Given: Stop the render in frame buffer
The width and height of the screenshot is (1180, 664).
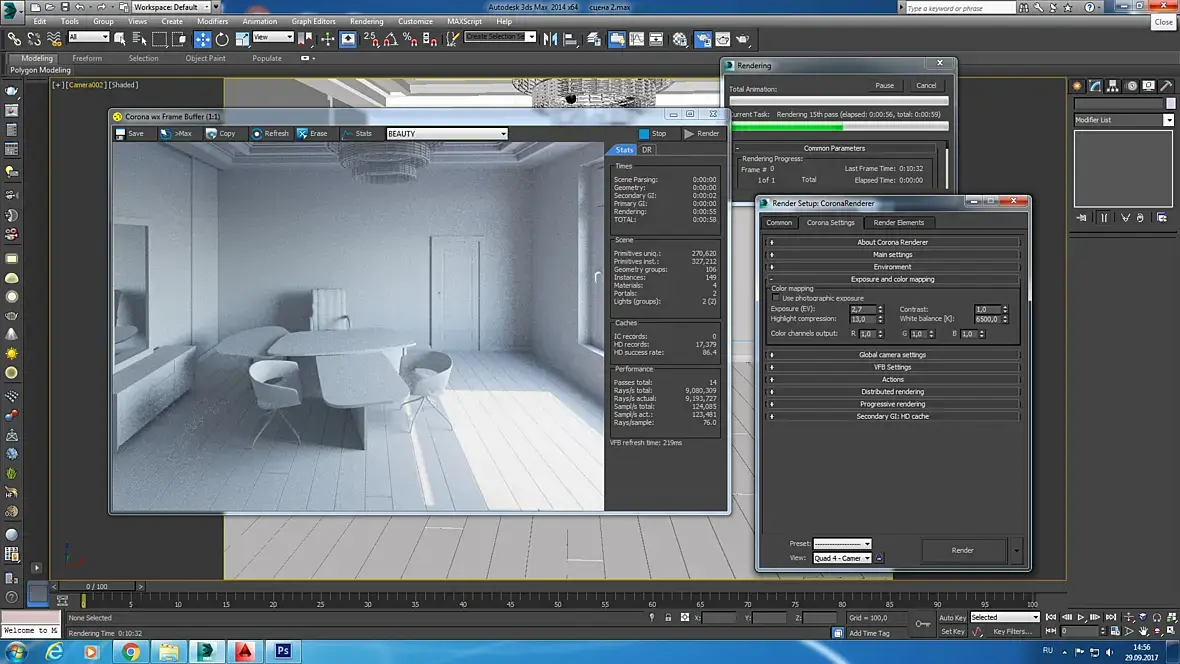Looking at the screenshot, I should (x=652, y=133).
